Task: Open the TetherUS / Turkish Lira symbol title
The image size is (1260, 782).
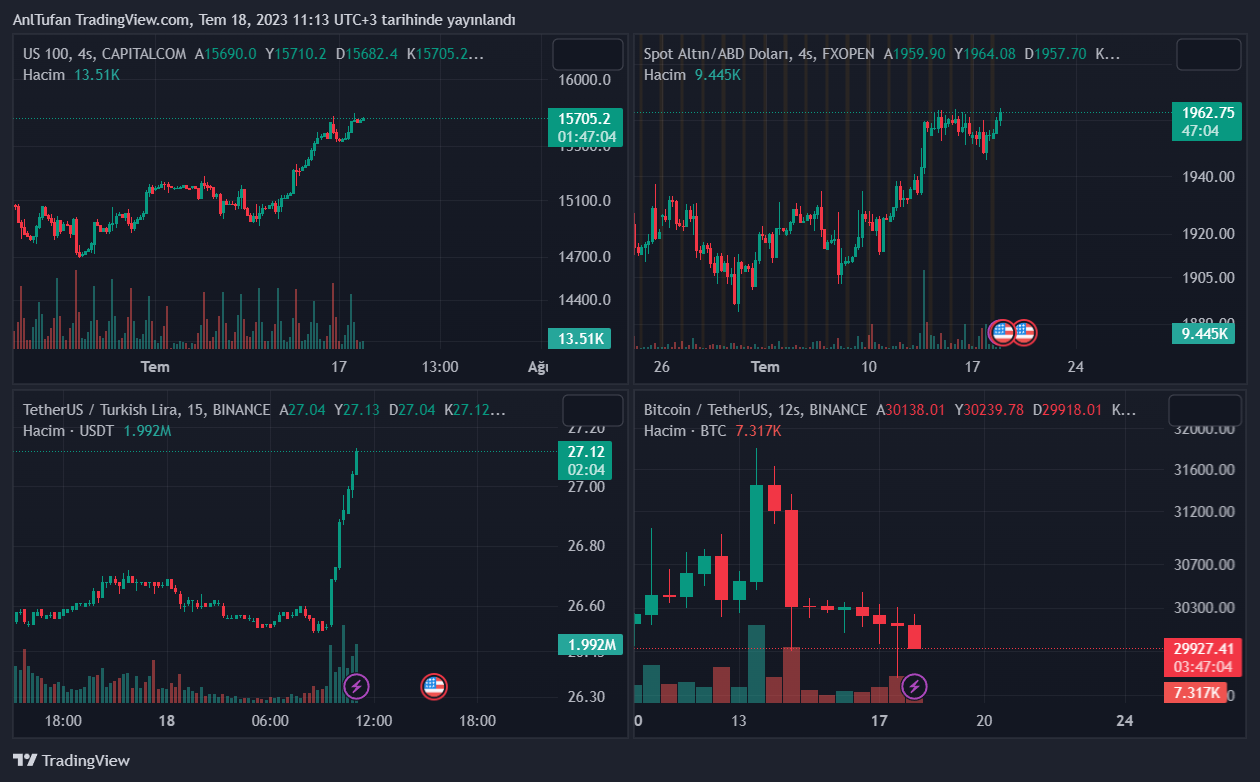Action: tap(146, 410)
